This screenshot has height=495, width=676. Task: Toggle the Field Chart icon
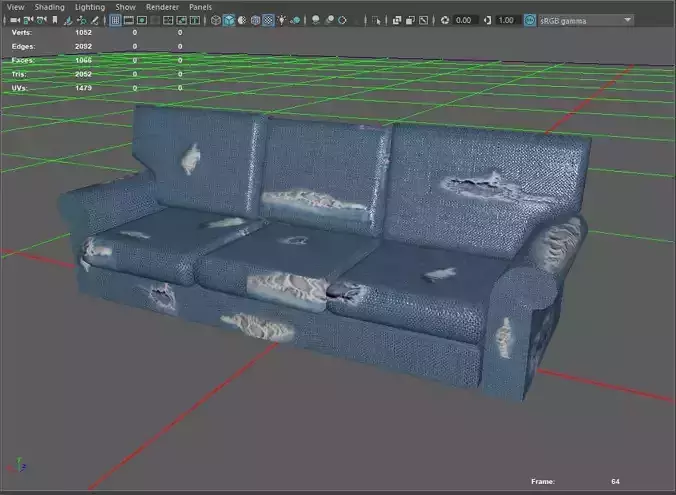tap(168, 20)
